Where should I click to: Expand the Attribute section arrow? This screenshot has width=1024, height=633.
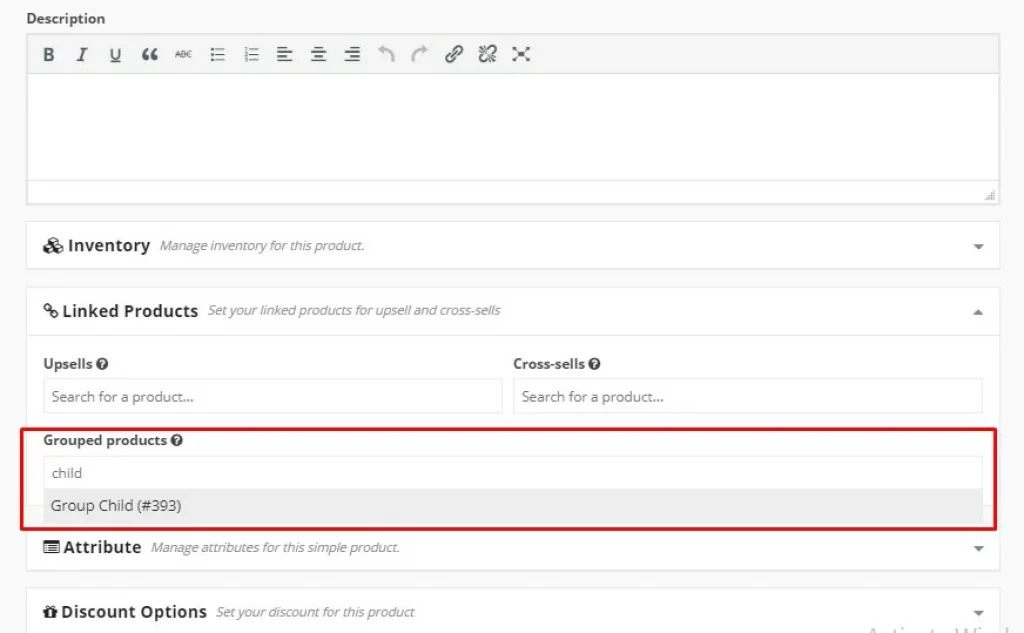coord(978,548)
